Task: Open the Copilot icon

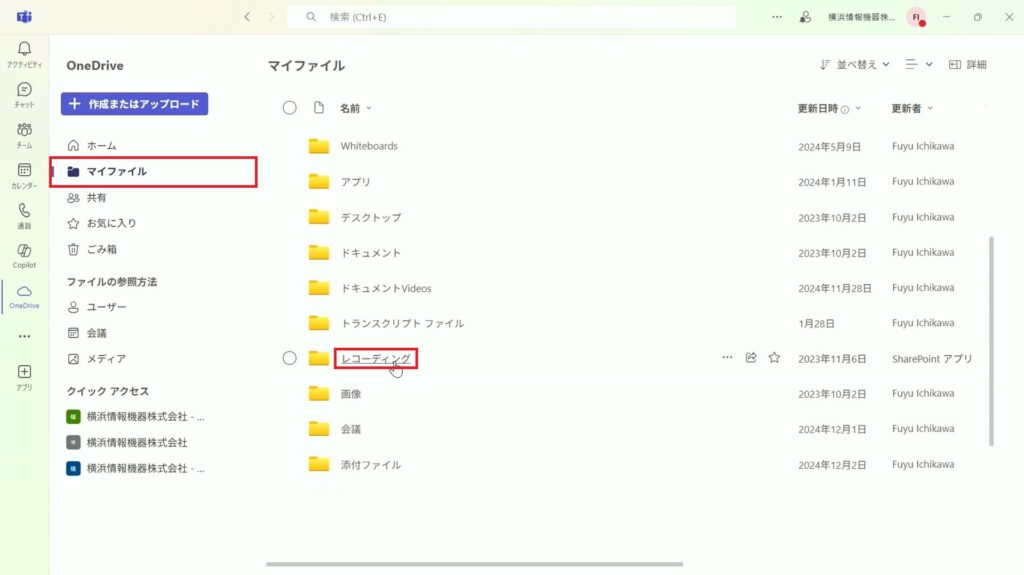Action: coord(24,256)
